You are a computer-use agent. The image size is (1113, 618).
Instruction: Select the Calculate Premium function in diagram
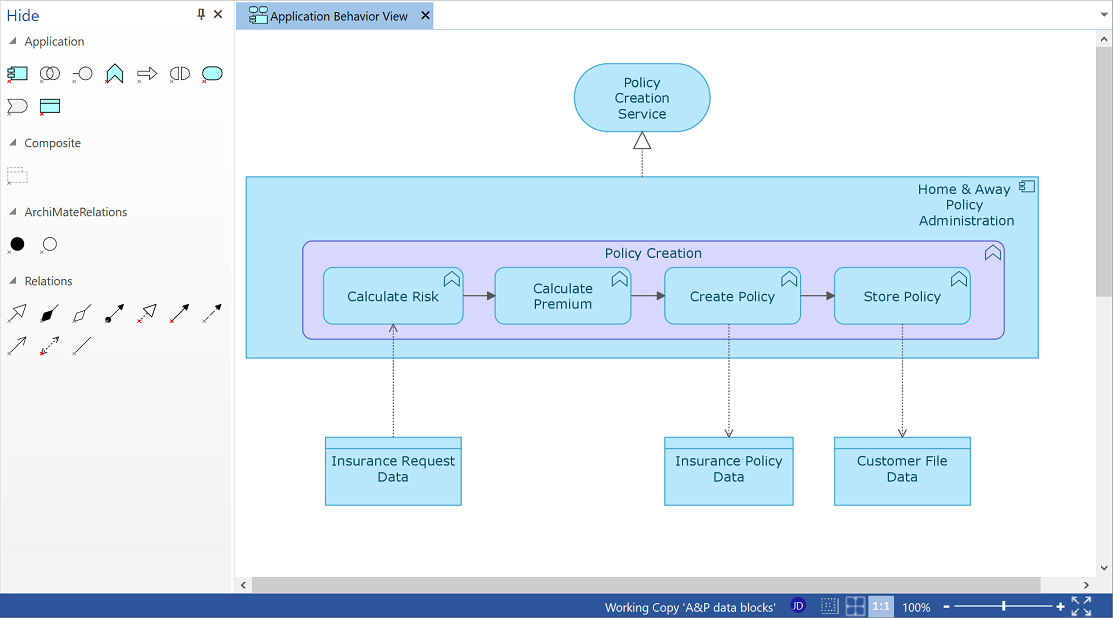click(562, 296)
